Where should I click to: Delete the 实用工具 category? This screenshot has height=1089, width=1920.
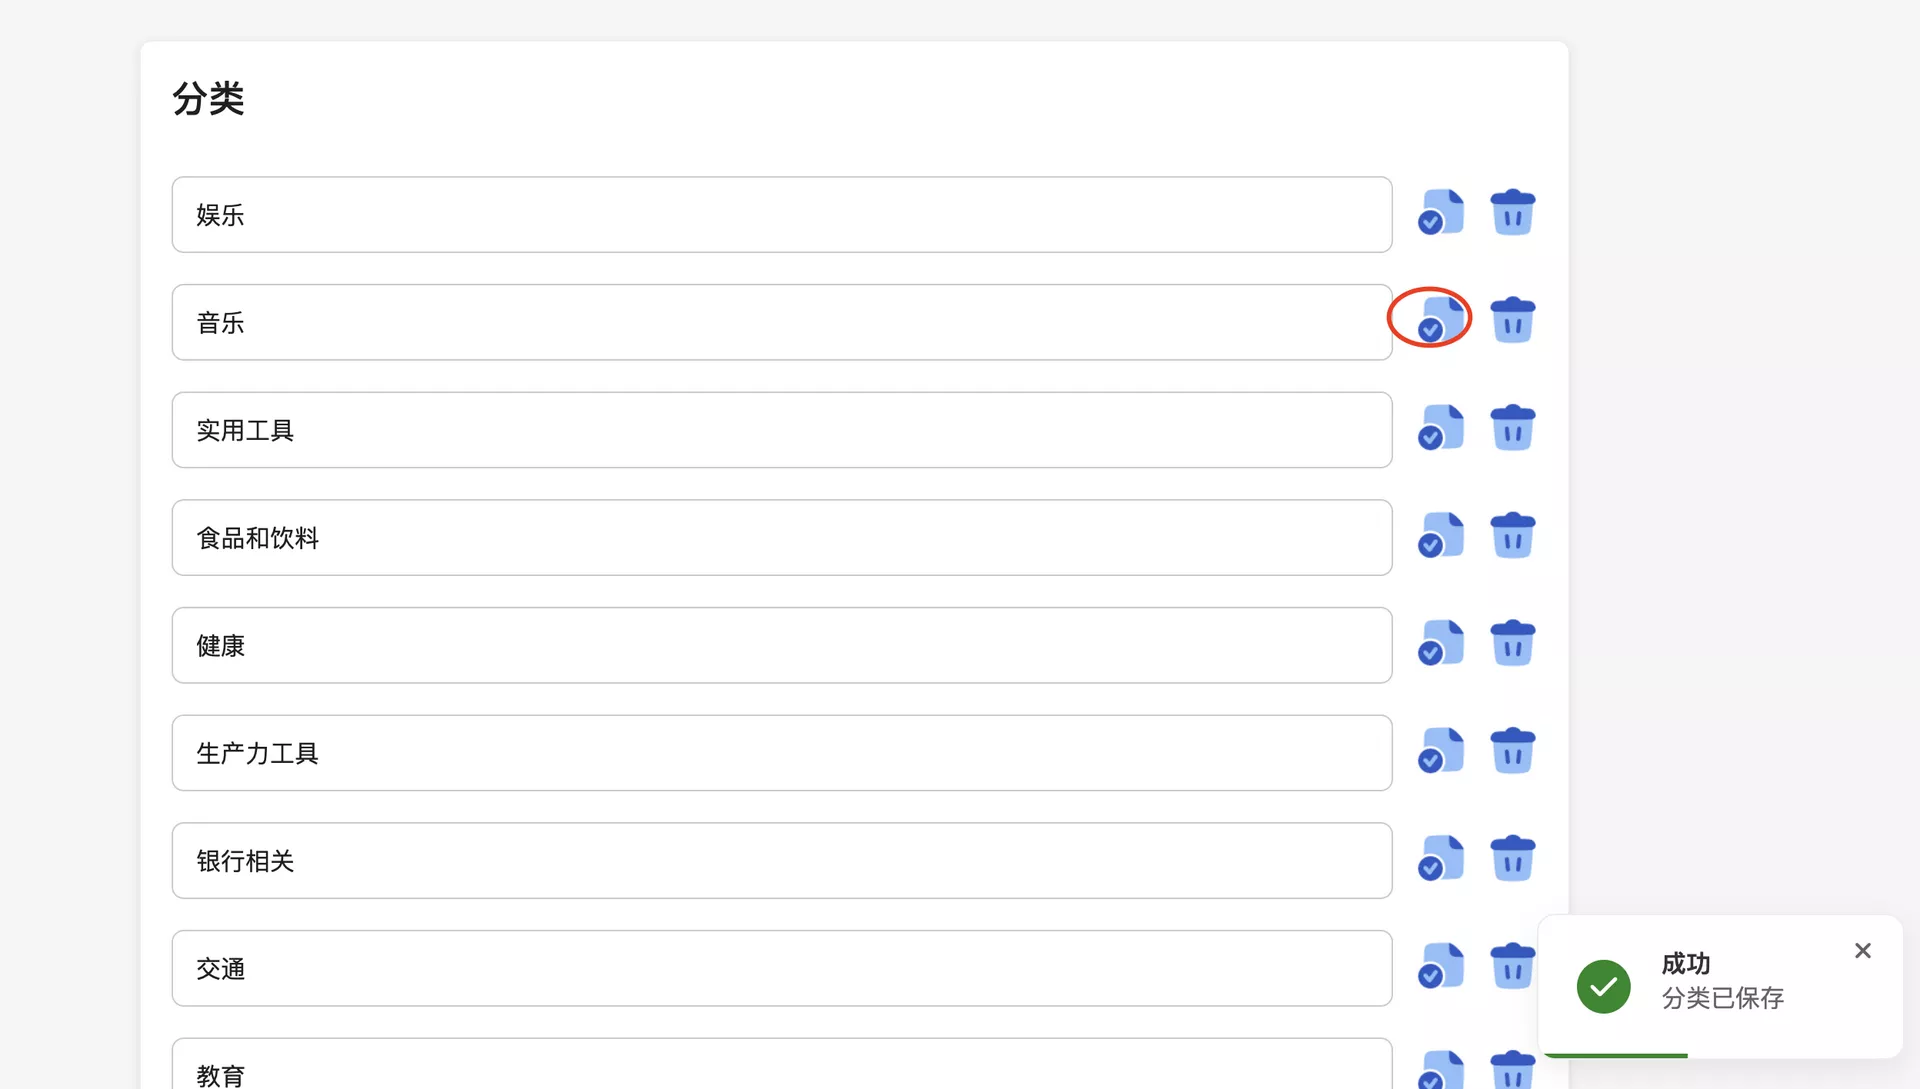tap(1512, 428)
